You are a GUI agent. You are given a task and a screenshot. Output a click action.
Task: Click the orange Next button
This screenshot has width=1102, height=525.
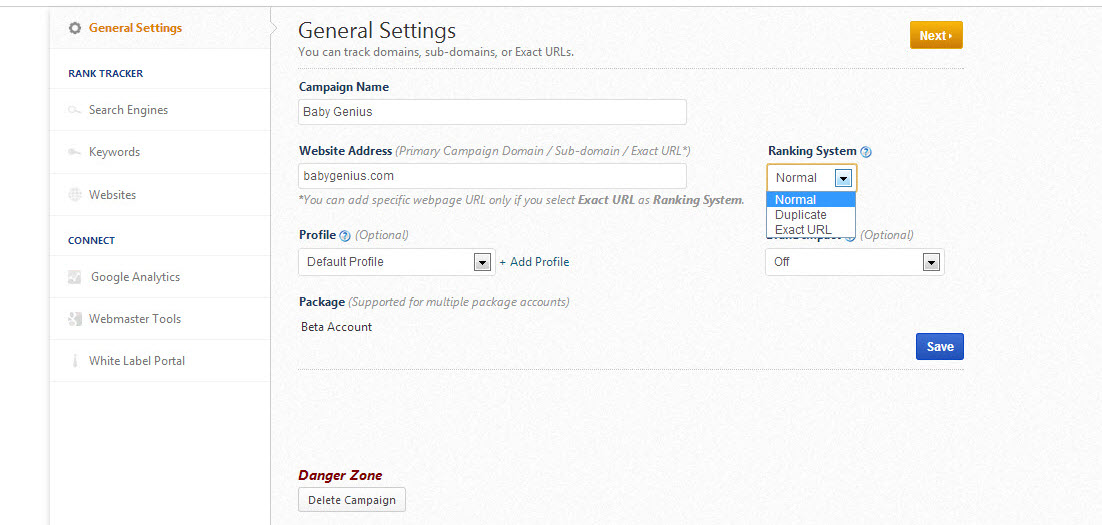tap(936, 35)
